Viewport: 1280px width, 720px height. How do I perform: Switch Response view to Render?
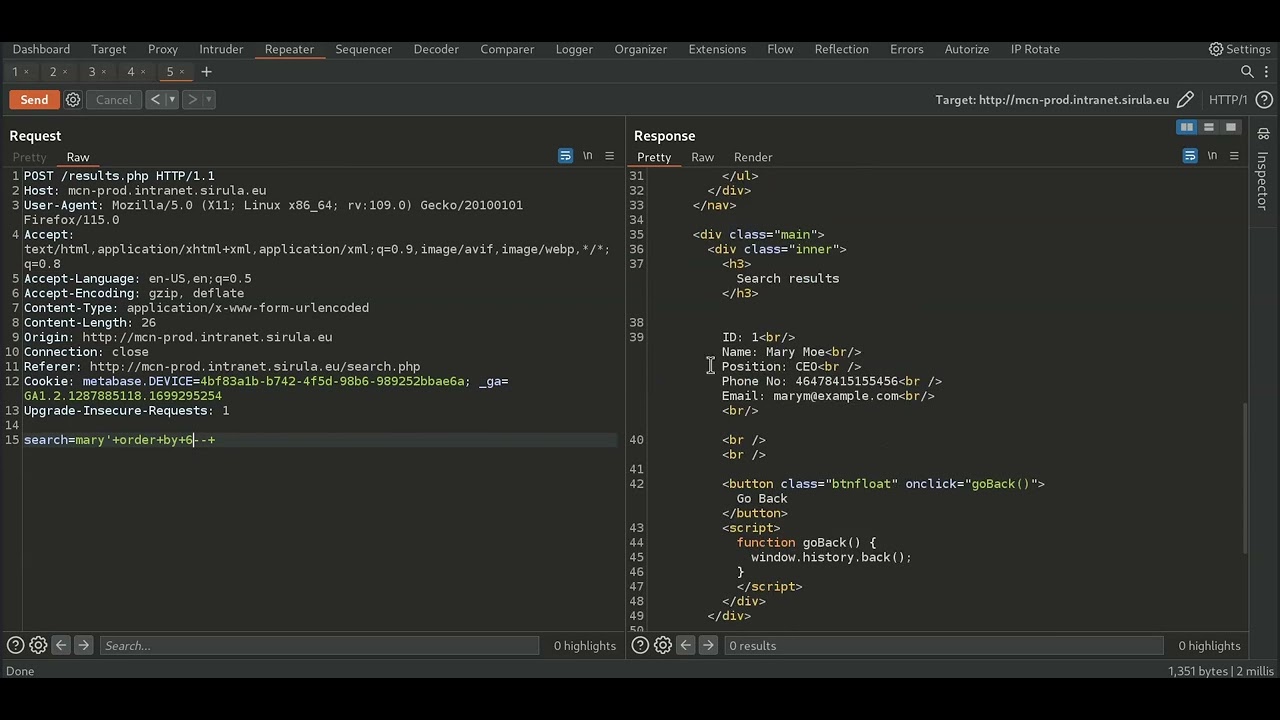pos(753,157)
